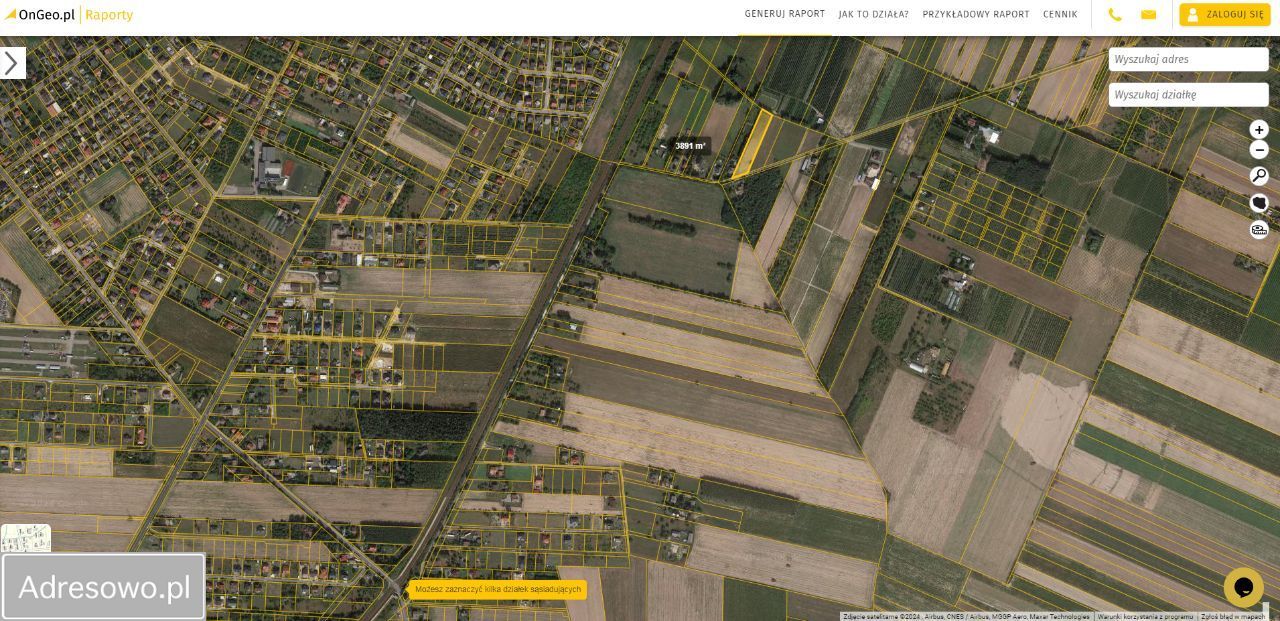Screen dimensions: 1280x621
Task: Open the Jak to działa? menu item
Action: pyautogui.click(x=874, y=15)
